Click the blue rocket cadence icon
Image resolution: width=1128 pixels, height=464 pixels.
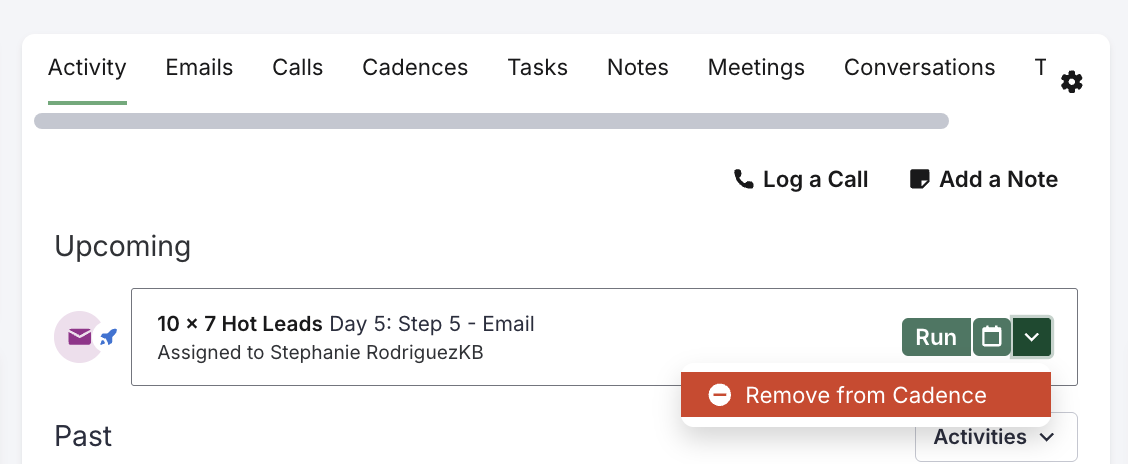(x=109, y=337)
